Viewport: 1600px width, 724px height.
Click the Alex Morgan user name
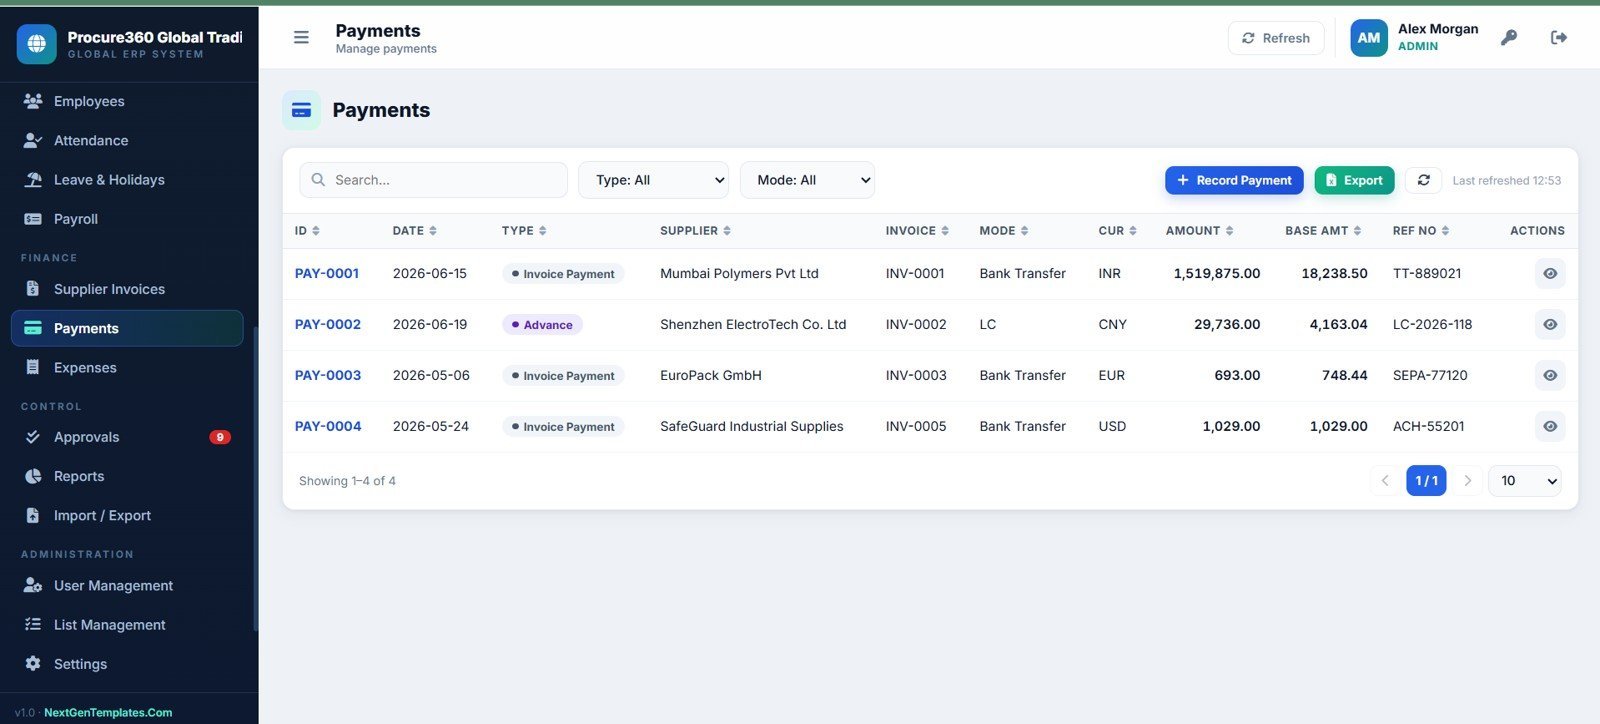pyautogui.click(x=1438, y=29)
